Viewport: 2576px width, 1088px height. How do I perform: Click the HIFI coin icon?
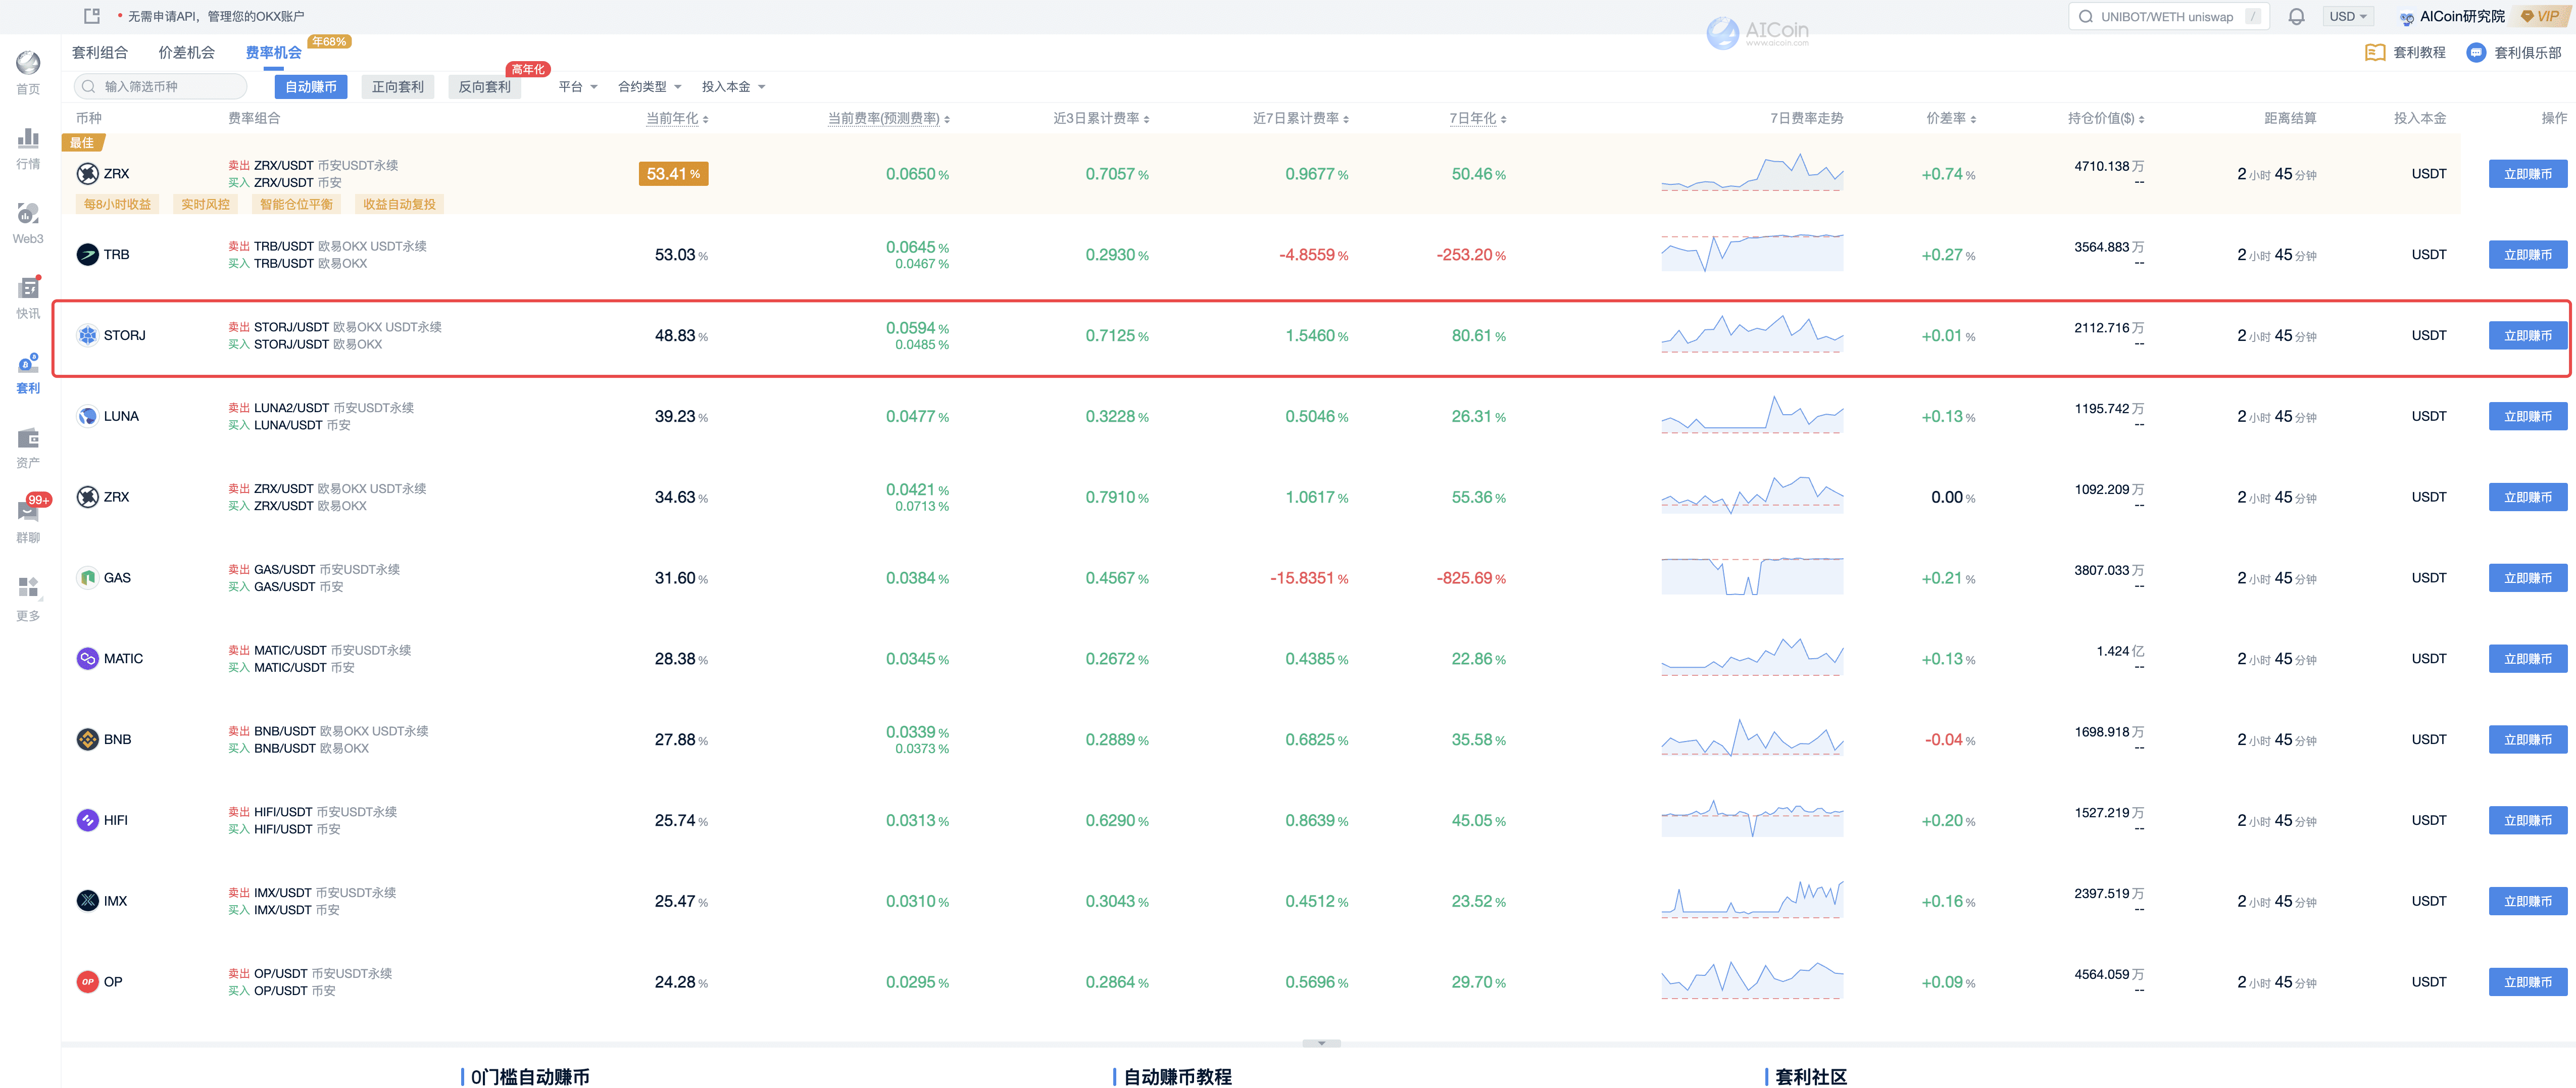pyautogui.click(x=87, y=821)
